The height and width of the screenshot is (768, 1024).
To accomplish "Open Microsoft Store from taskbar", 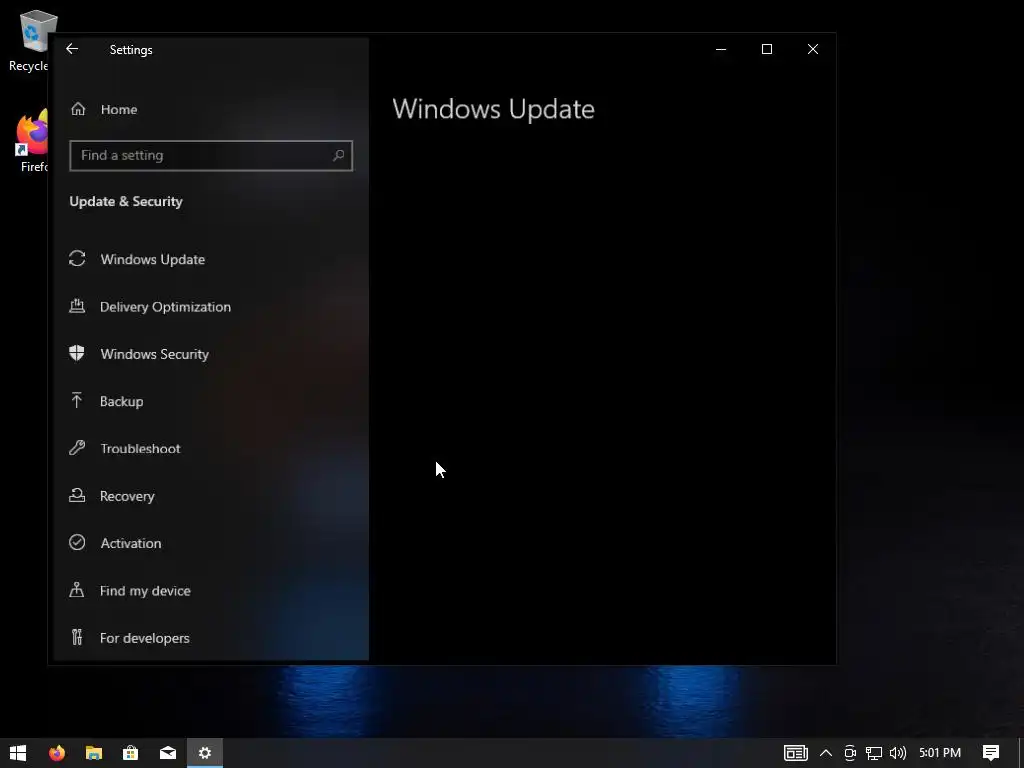I will click(131, 753).
